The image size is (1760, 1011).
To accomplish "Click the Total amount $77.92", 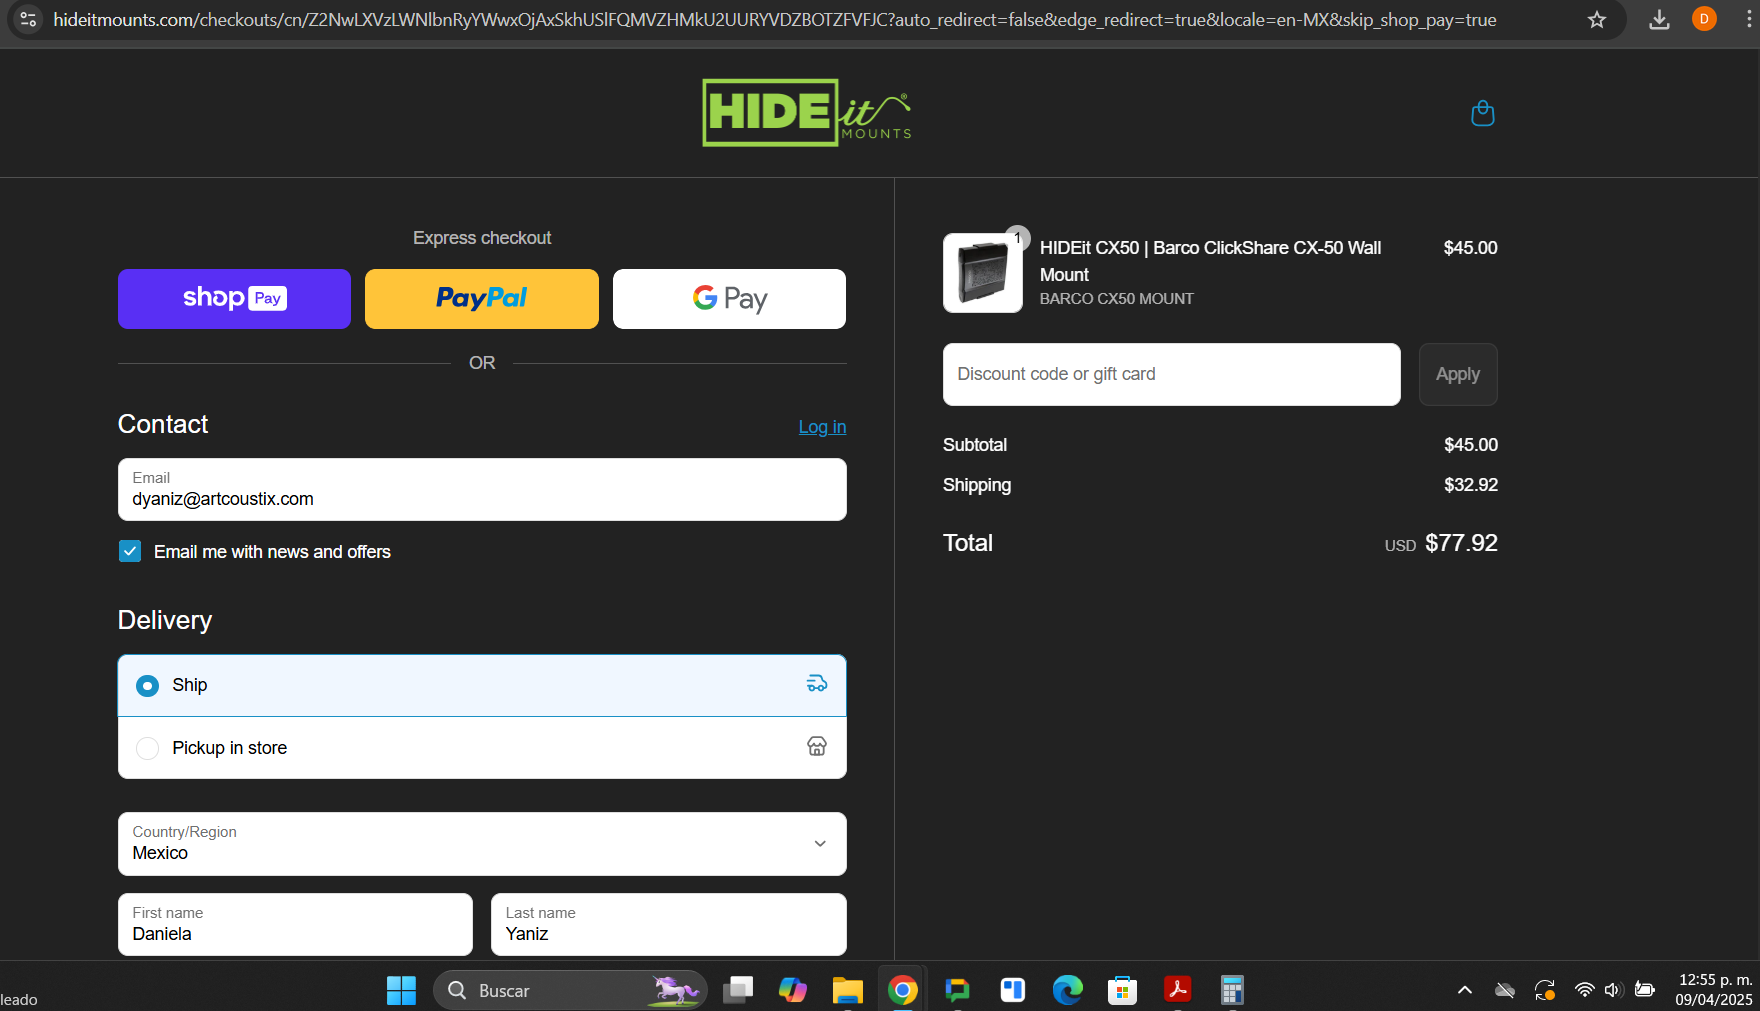I will point(1461,543).
